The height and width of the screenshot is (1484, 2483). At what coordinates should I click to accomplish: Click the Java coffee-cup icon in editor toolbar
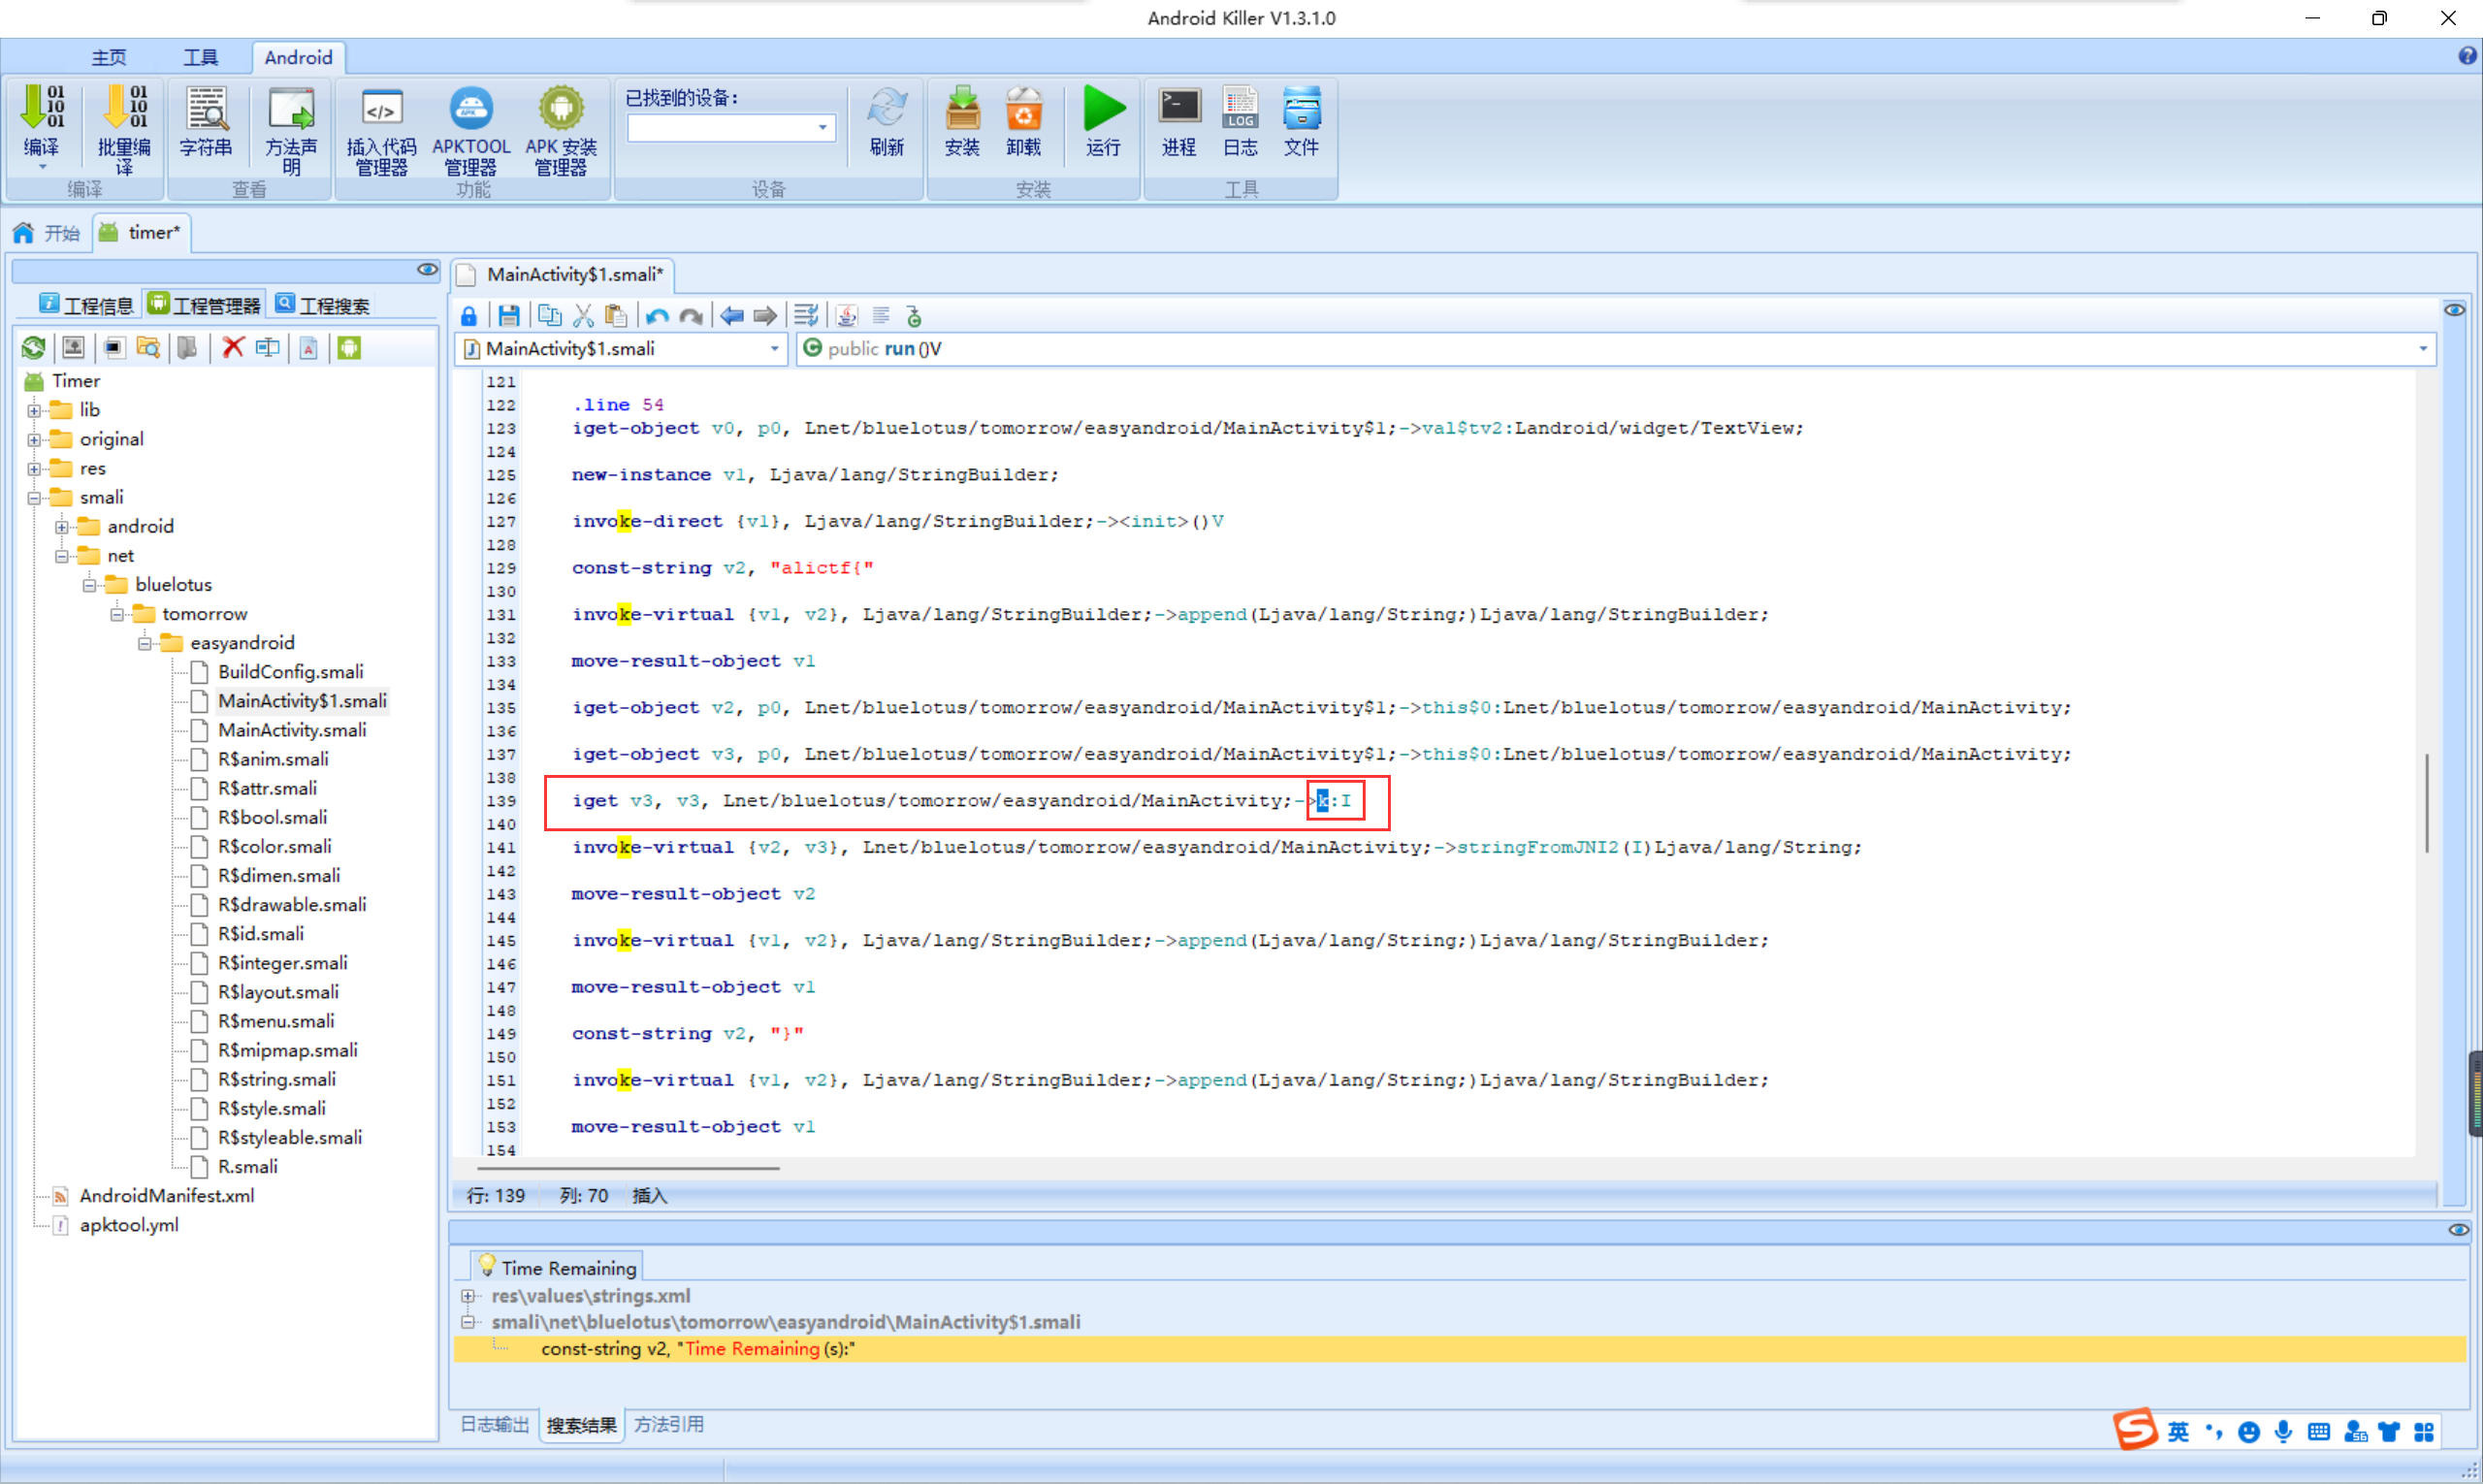pos(846,316)
